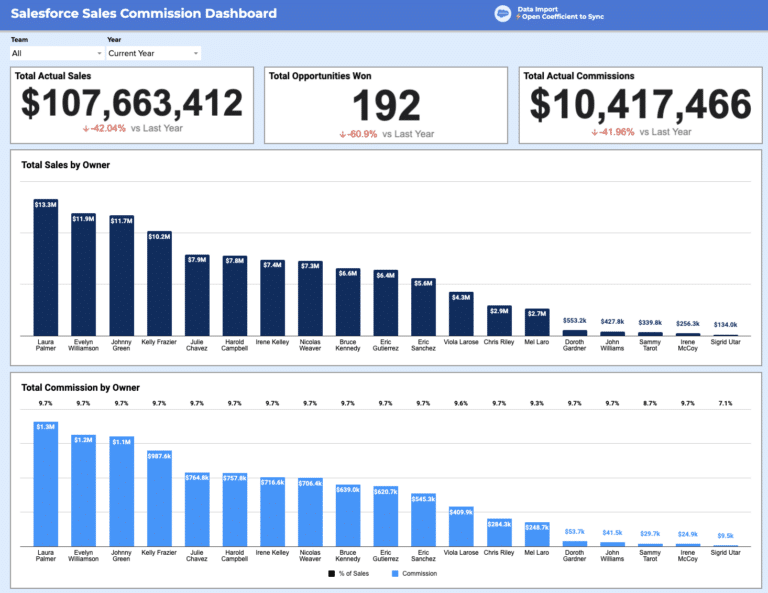The height and width of the screenshot is (593, 768).
Task: Click the Salesforce cloud logo icon
Action: click(x=503, y=14)
